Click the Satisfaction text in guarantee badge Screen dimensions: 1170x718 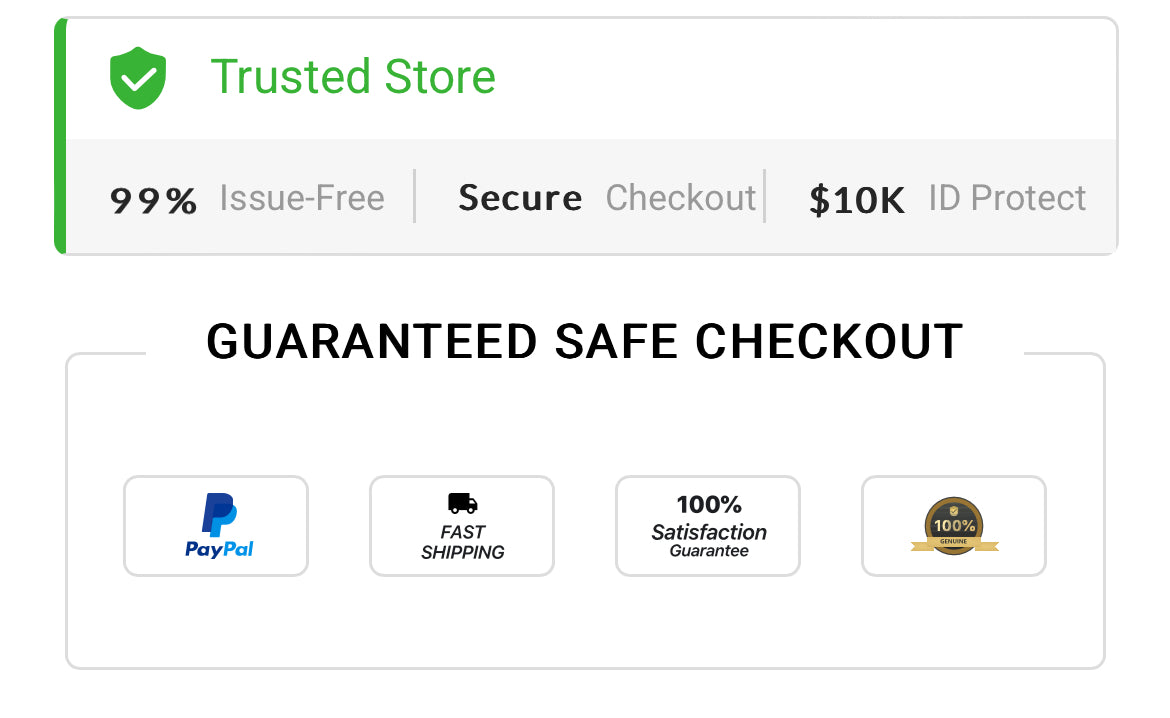pyautogui.click(x=709, y=532)
